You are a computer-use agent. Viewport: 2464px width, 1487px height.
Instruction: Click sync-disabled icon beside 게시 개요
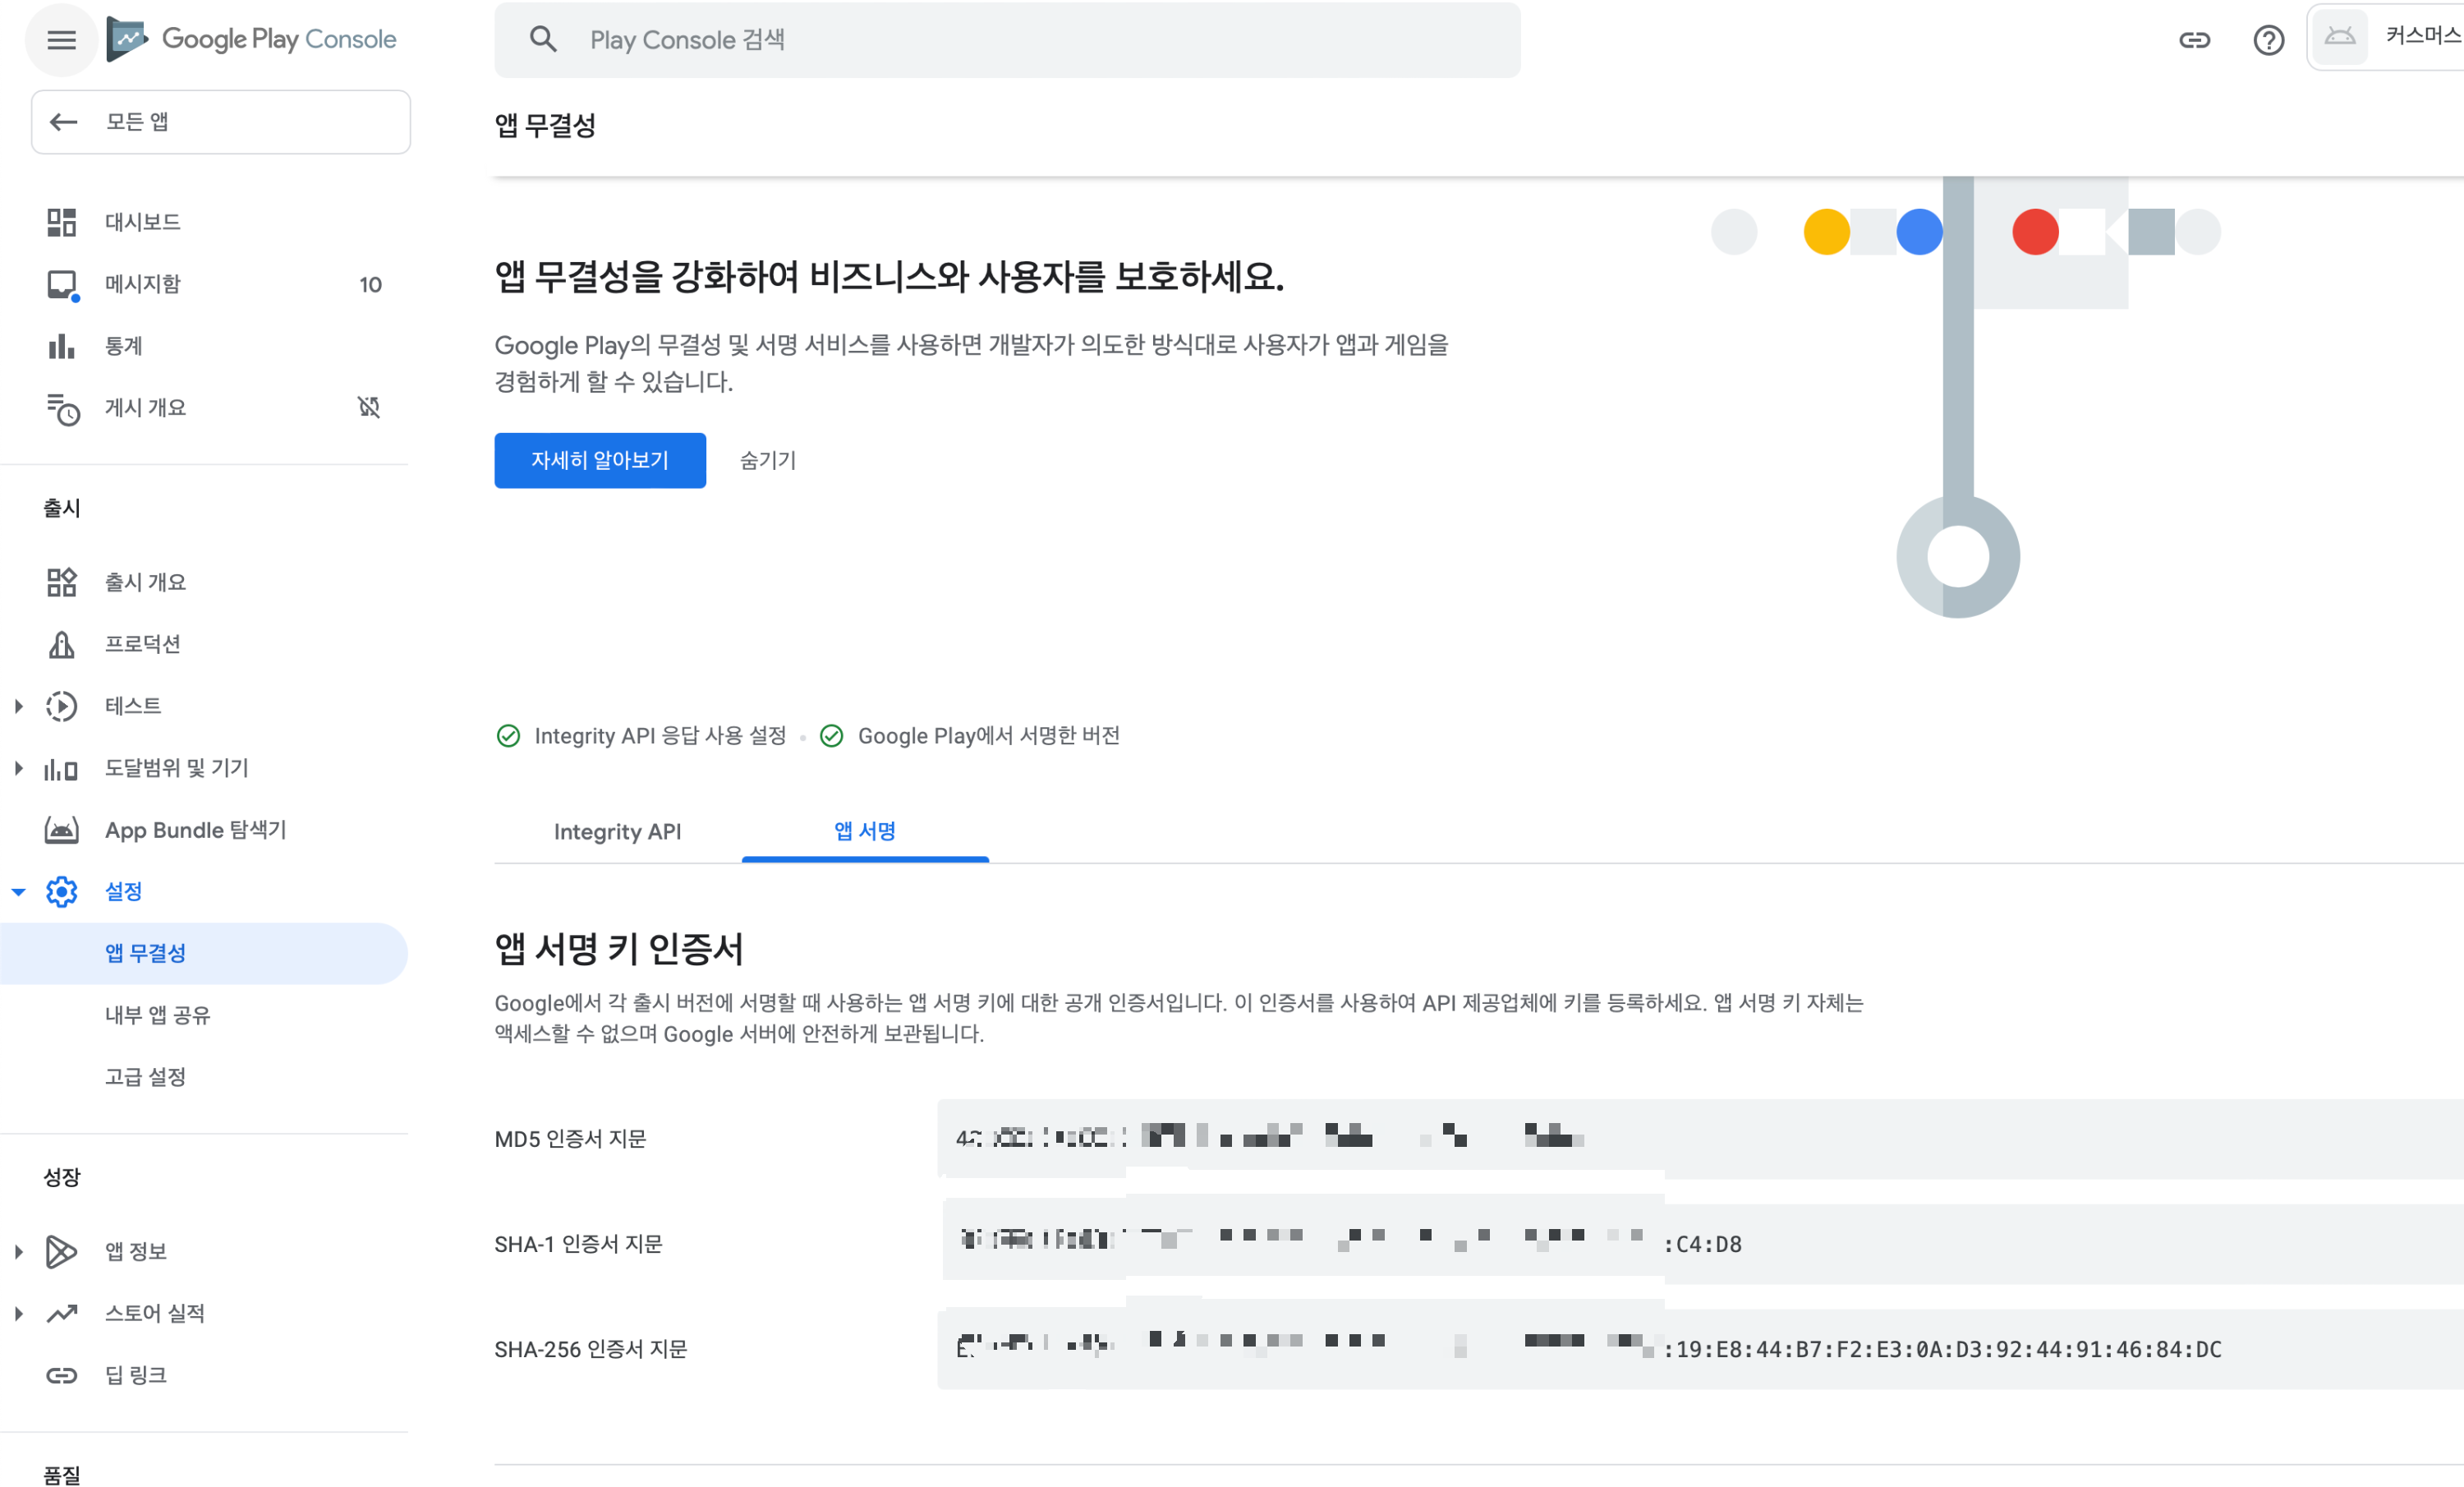(369, 407)
